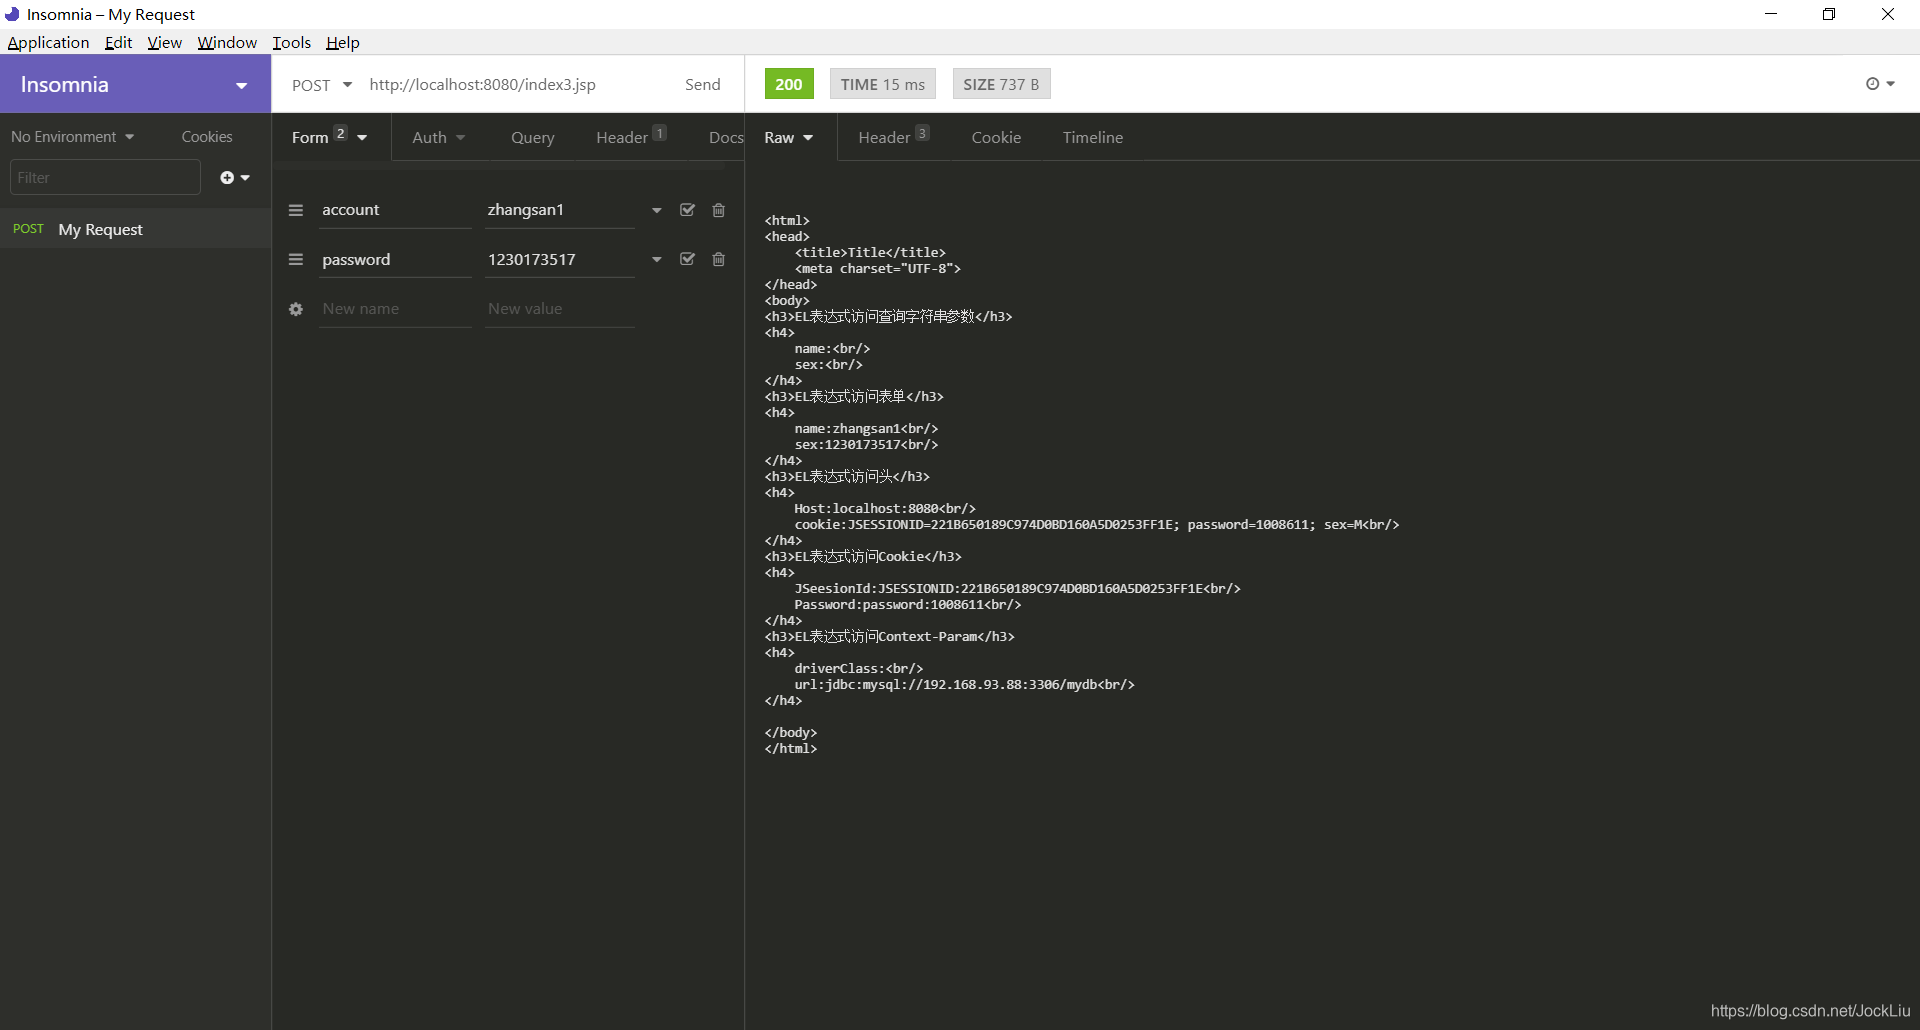Focus the sidebar Filter field
Screen dimensions: 1920x1030
[105, 177]
